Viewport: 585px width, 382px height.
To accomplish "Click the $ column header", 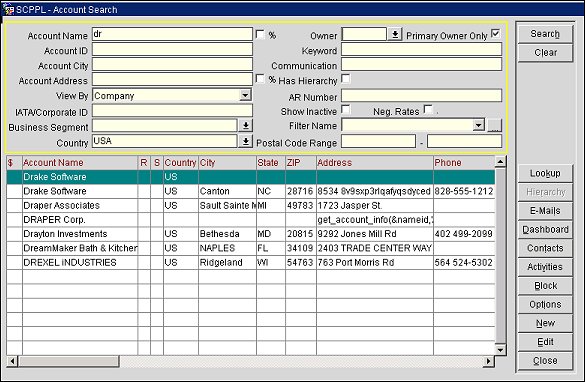I will point(14,163).
